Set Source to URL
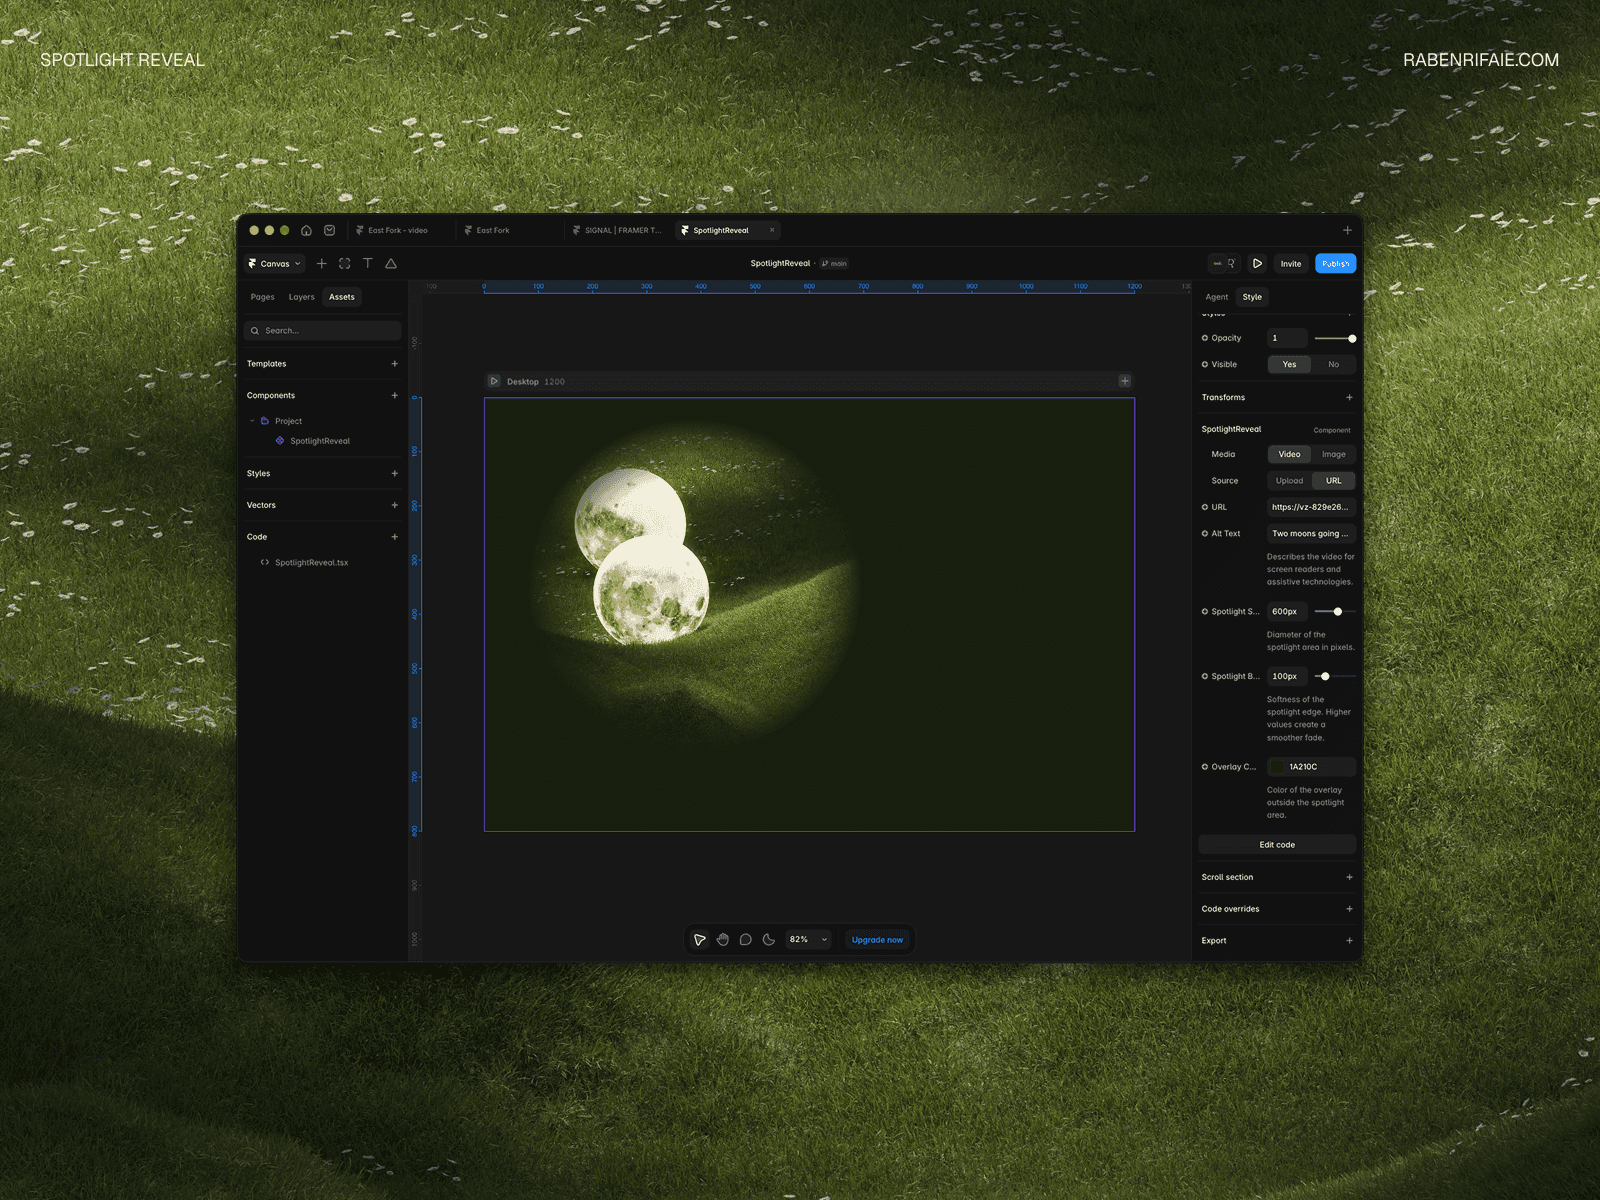The width and height of the screenshot is (1600, 1200). pos(1333,481)
